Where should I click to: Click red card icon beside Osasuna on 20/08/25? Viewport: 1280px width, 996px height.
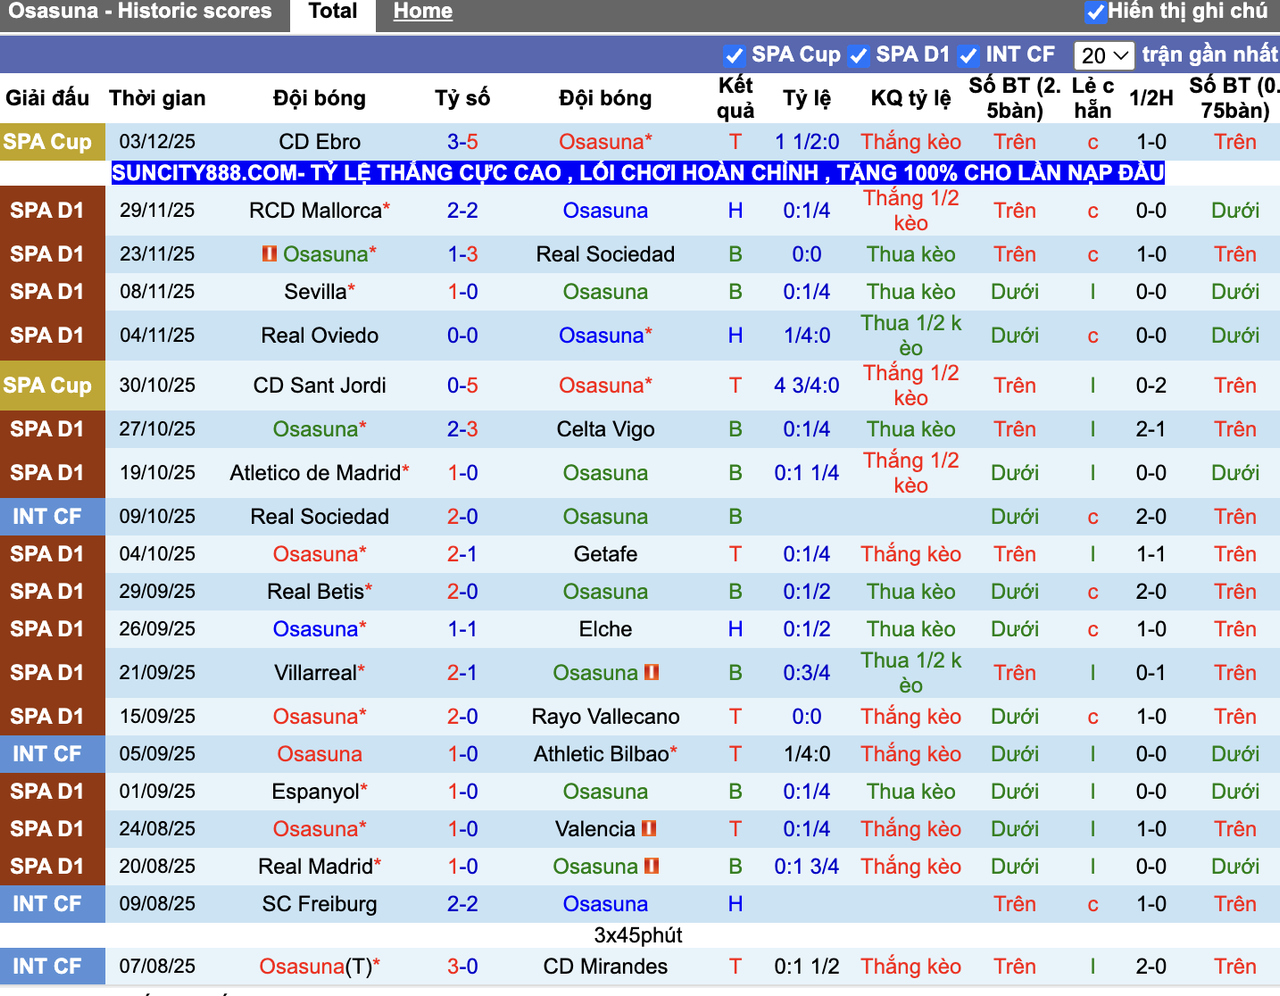tap(652, 866)
